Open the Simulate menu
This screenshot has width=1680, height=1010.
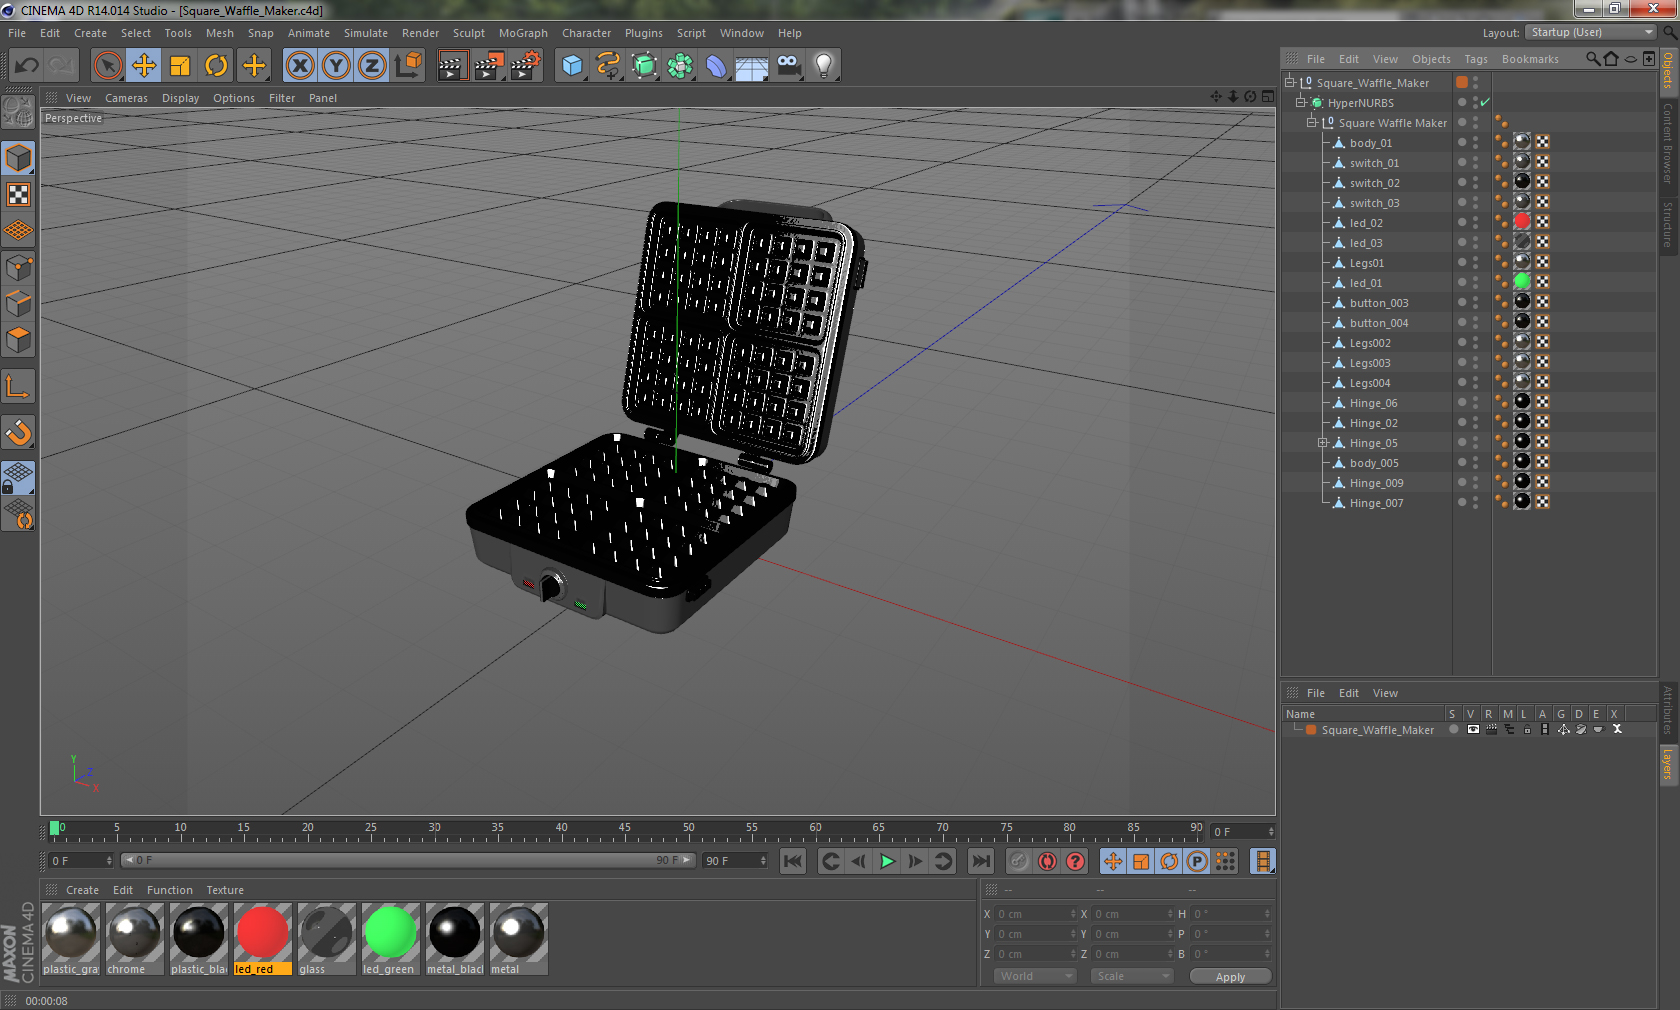pos(366,33)
